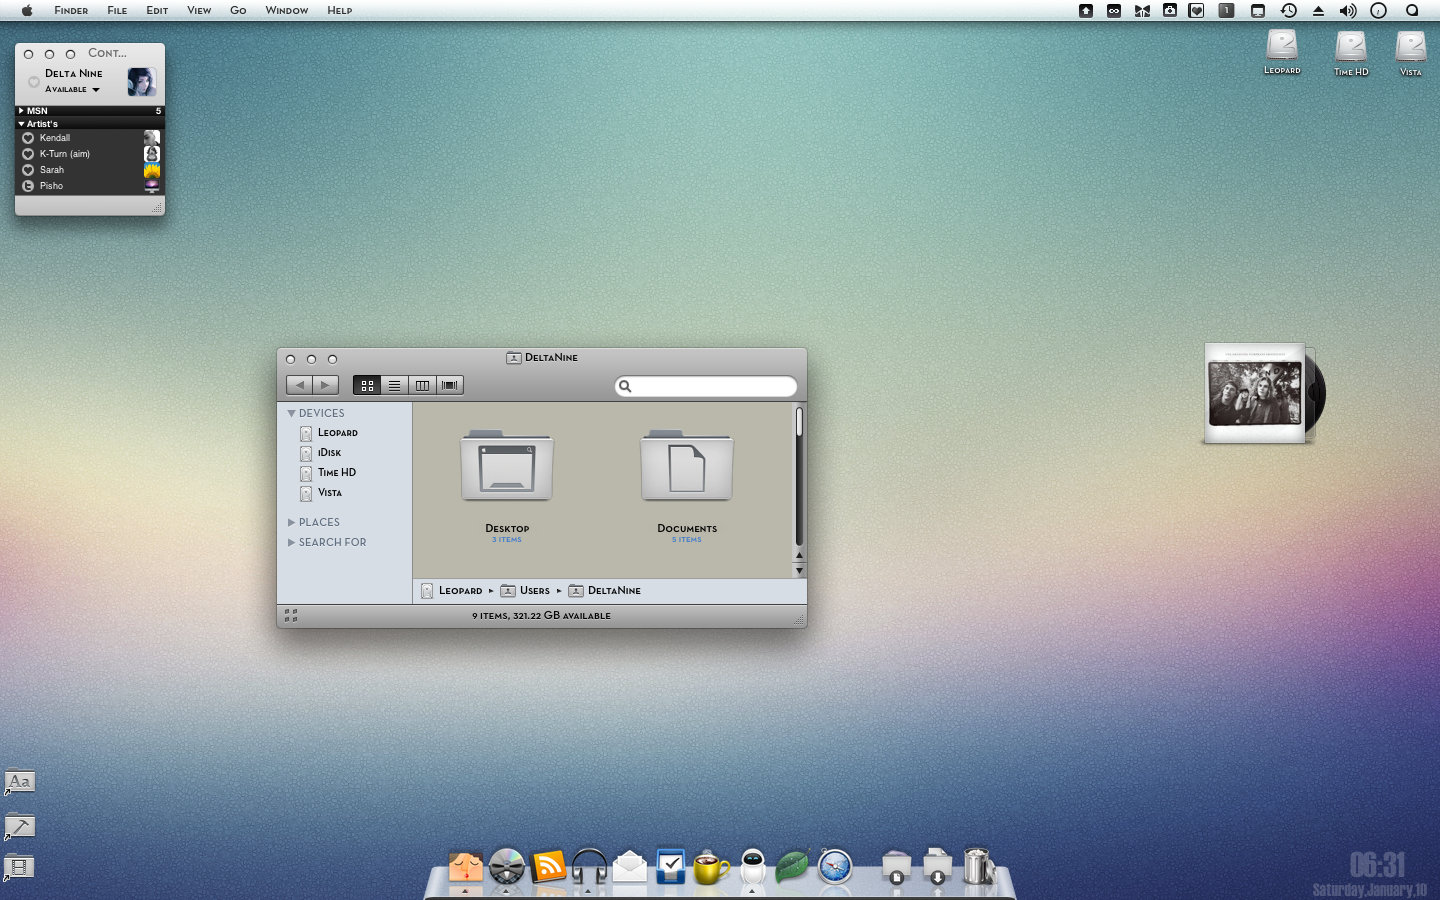The image size is (1440, 900).
Task: Click the Finder vertical scrollbar thumb
Action: coord(799,422)
